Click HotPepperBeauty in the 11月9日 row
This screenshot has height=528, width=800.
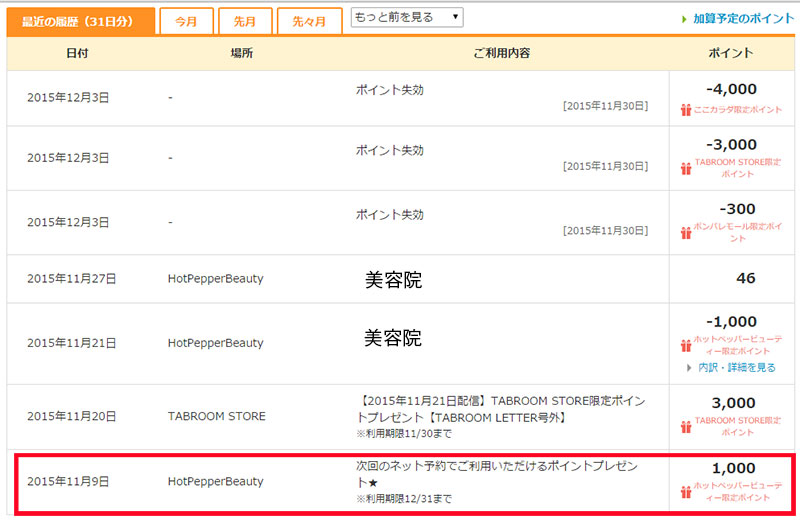click(x=216, y=482)
